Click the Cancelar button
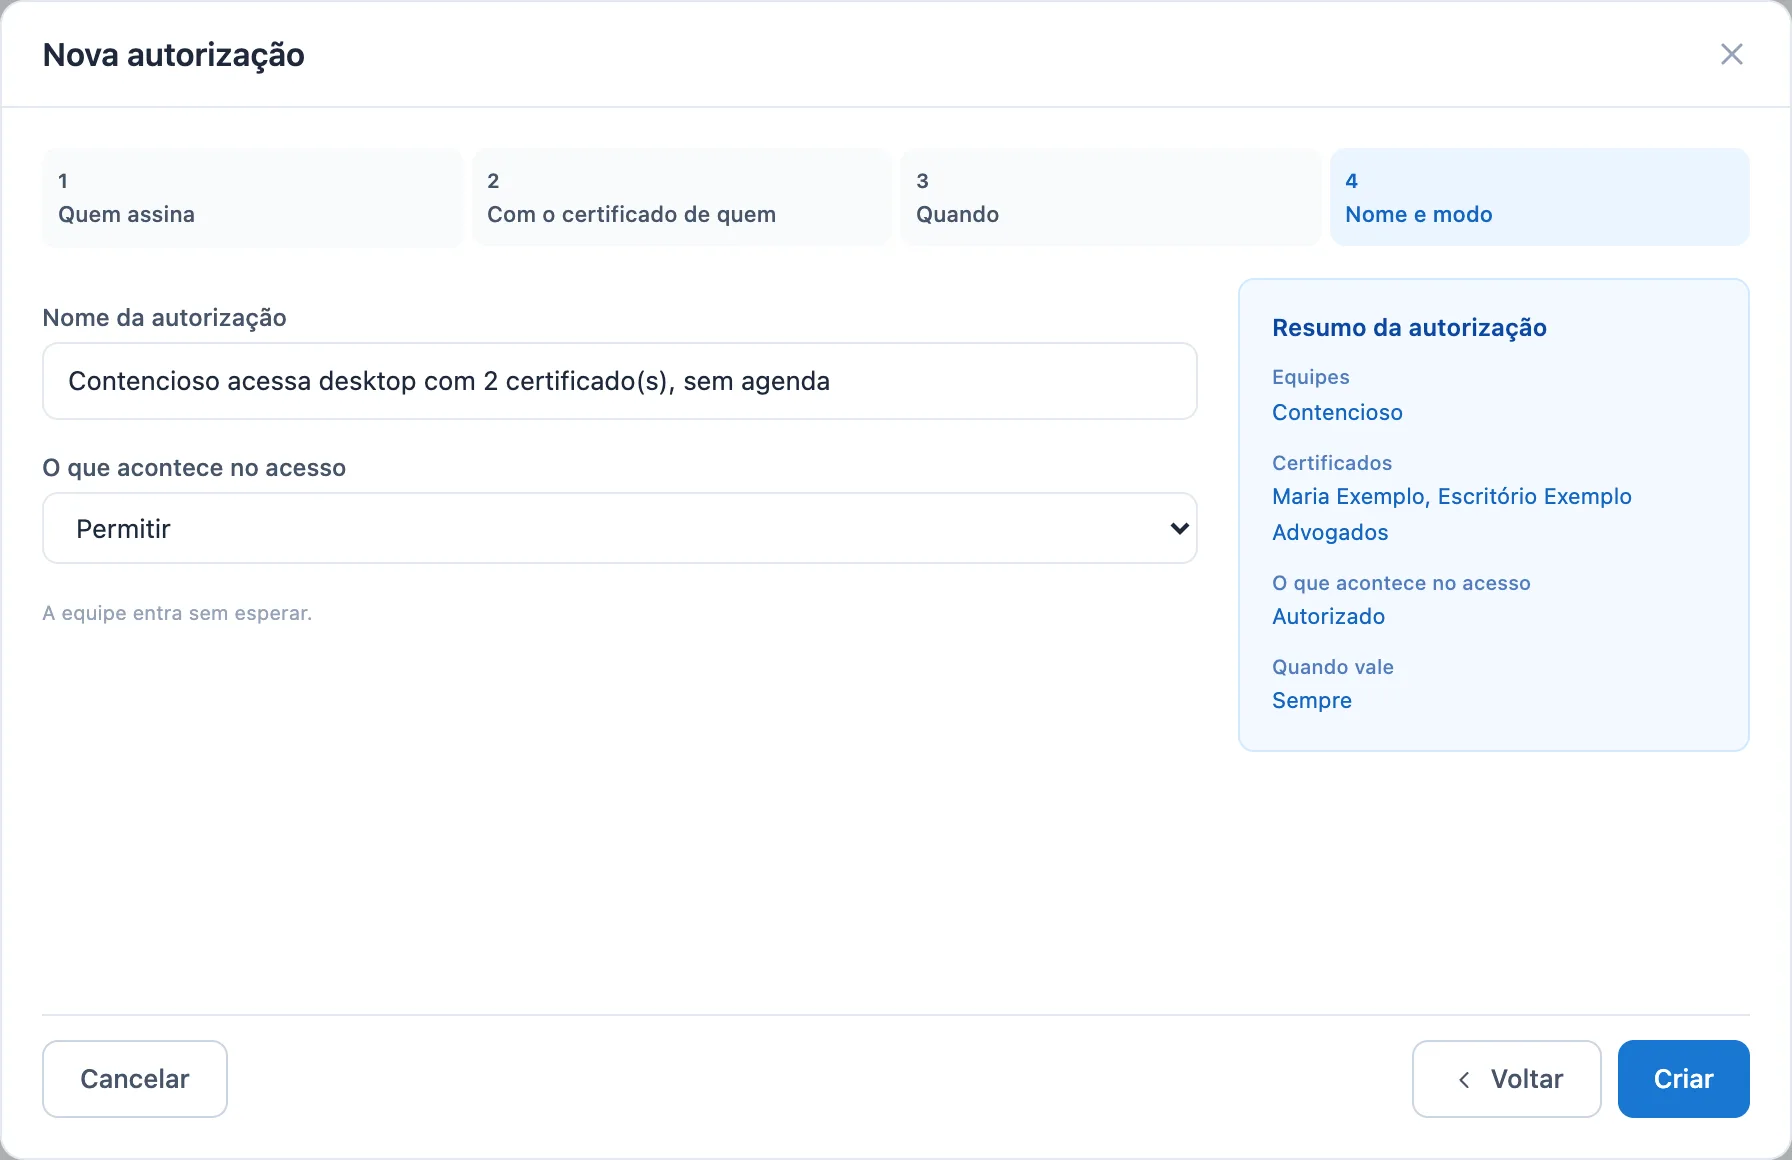Viewport: 1792px width, 1160px height. [x=135, y=1079]
